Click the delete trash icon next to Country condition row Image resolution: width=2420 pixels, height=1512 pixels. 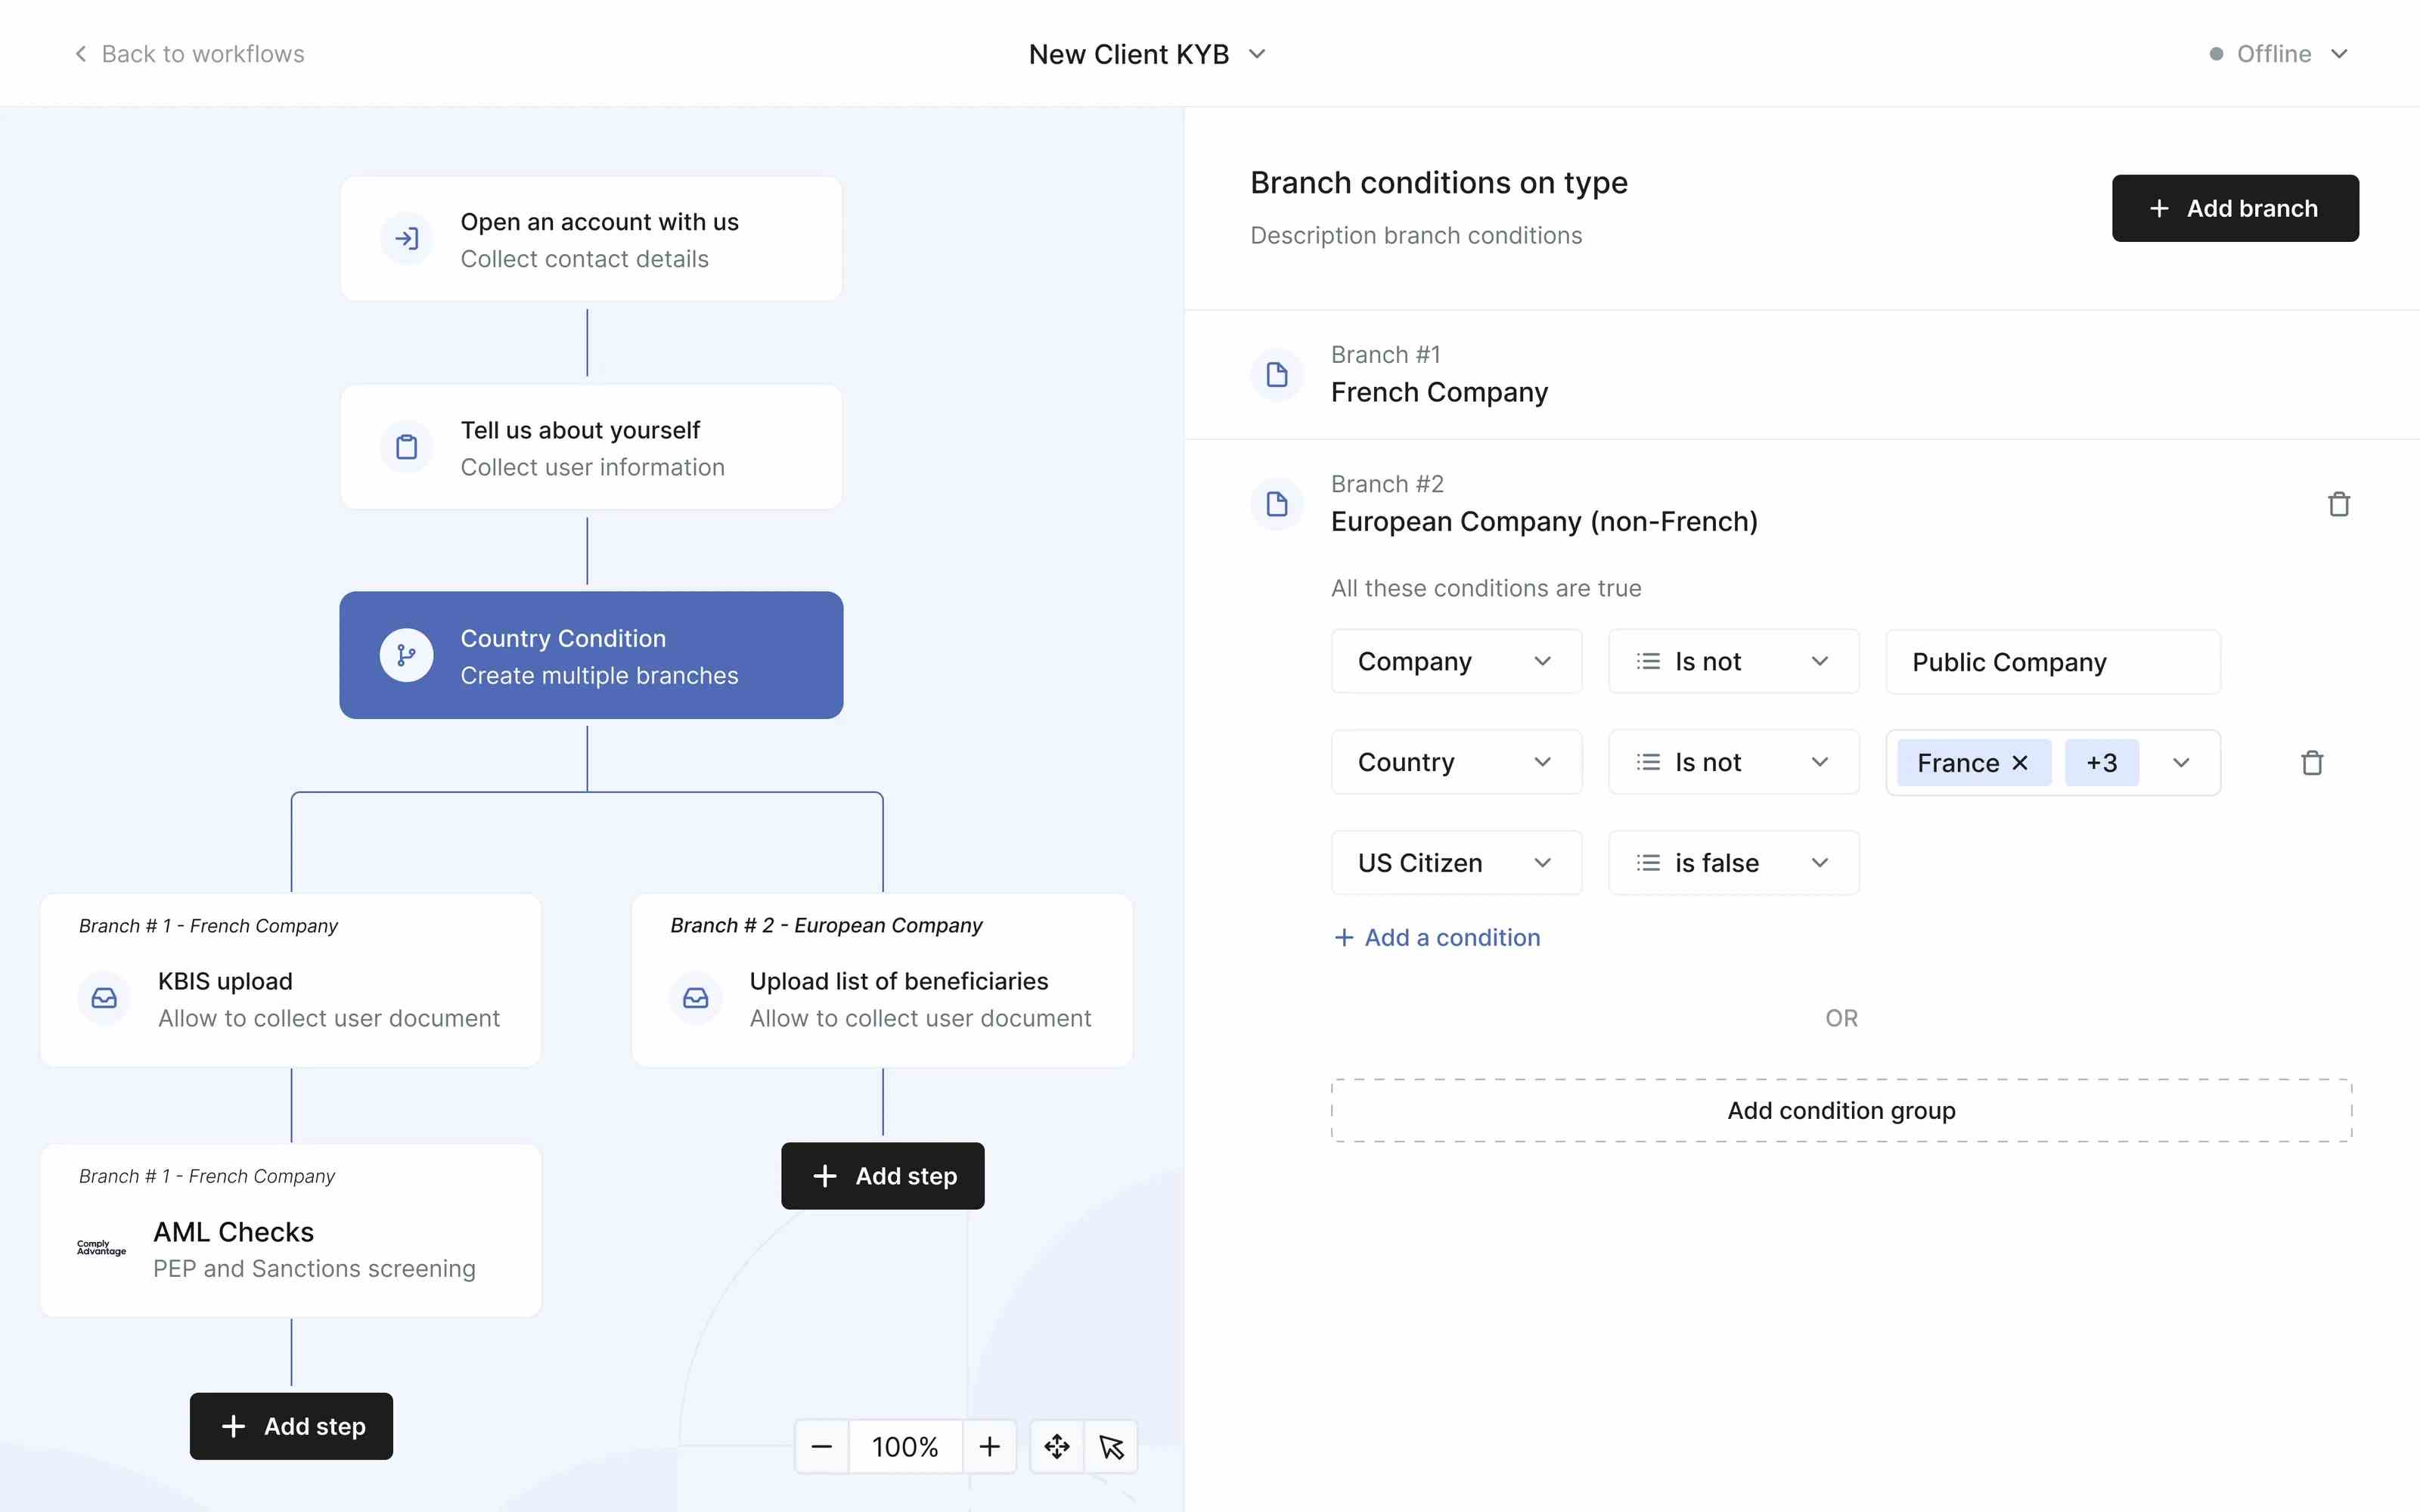(2313, 761)
